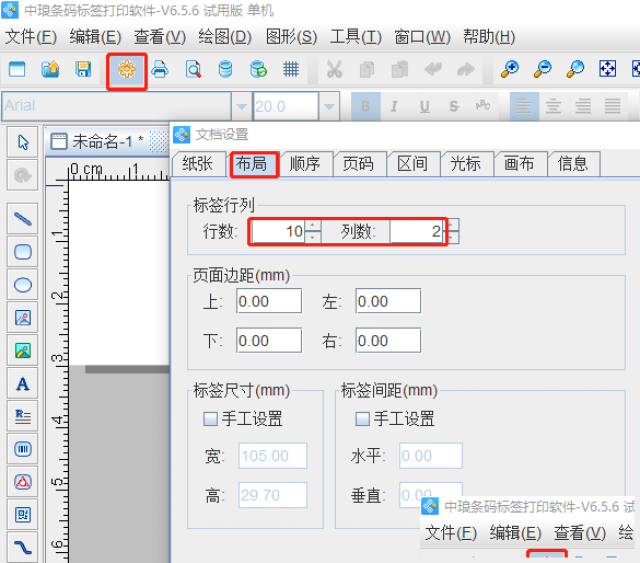The height and width of the screenshot is (563, 640).
Task: Toggle Bold formatting button
Action: [x=366, y=107]
